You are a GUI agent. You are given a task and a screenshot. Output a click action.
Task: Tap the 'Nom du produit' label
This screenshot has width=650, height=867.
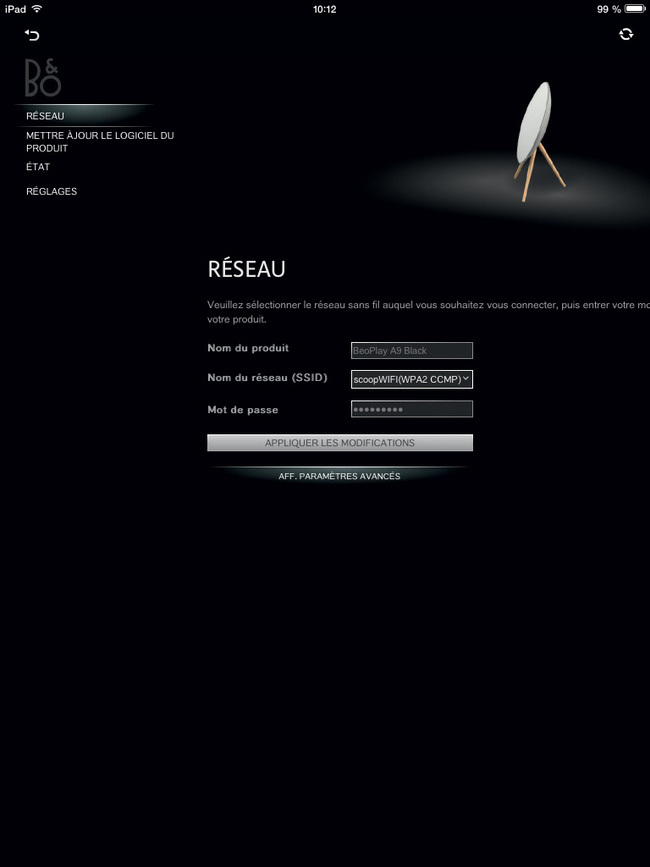(248, 348)
